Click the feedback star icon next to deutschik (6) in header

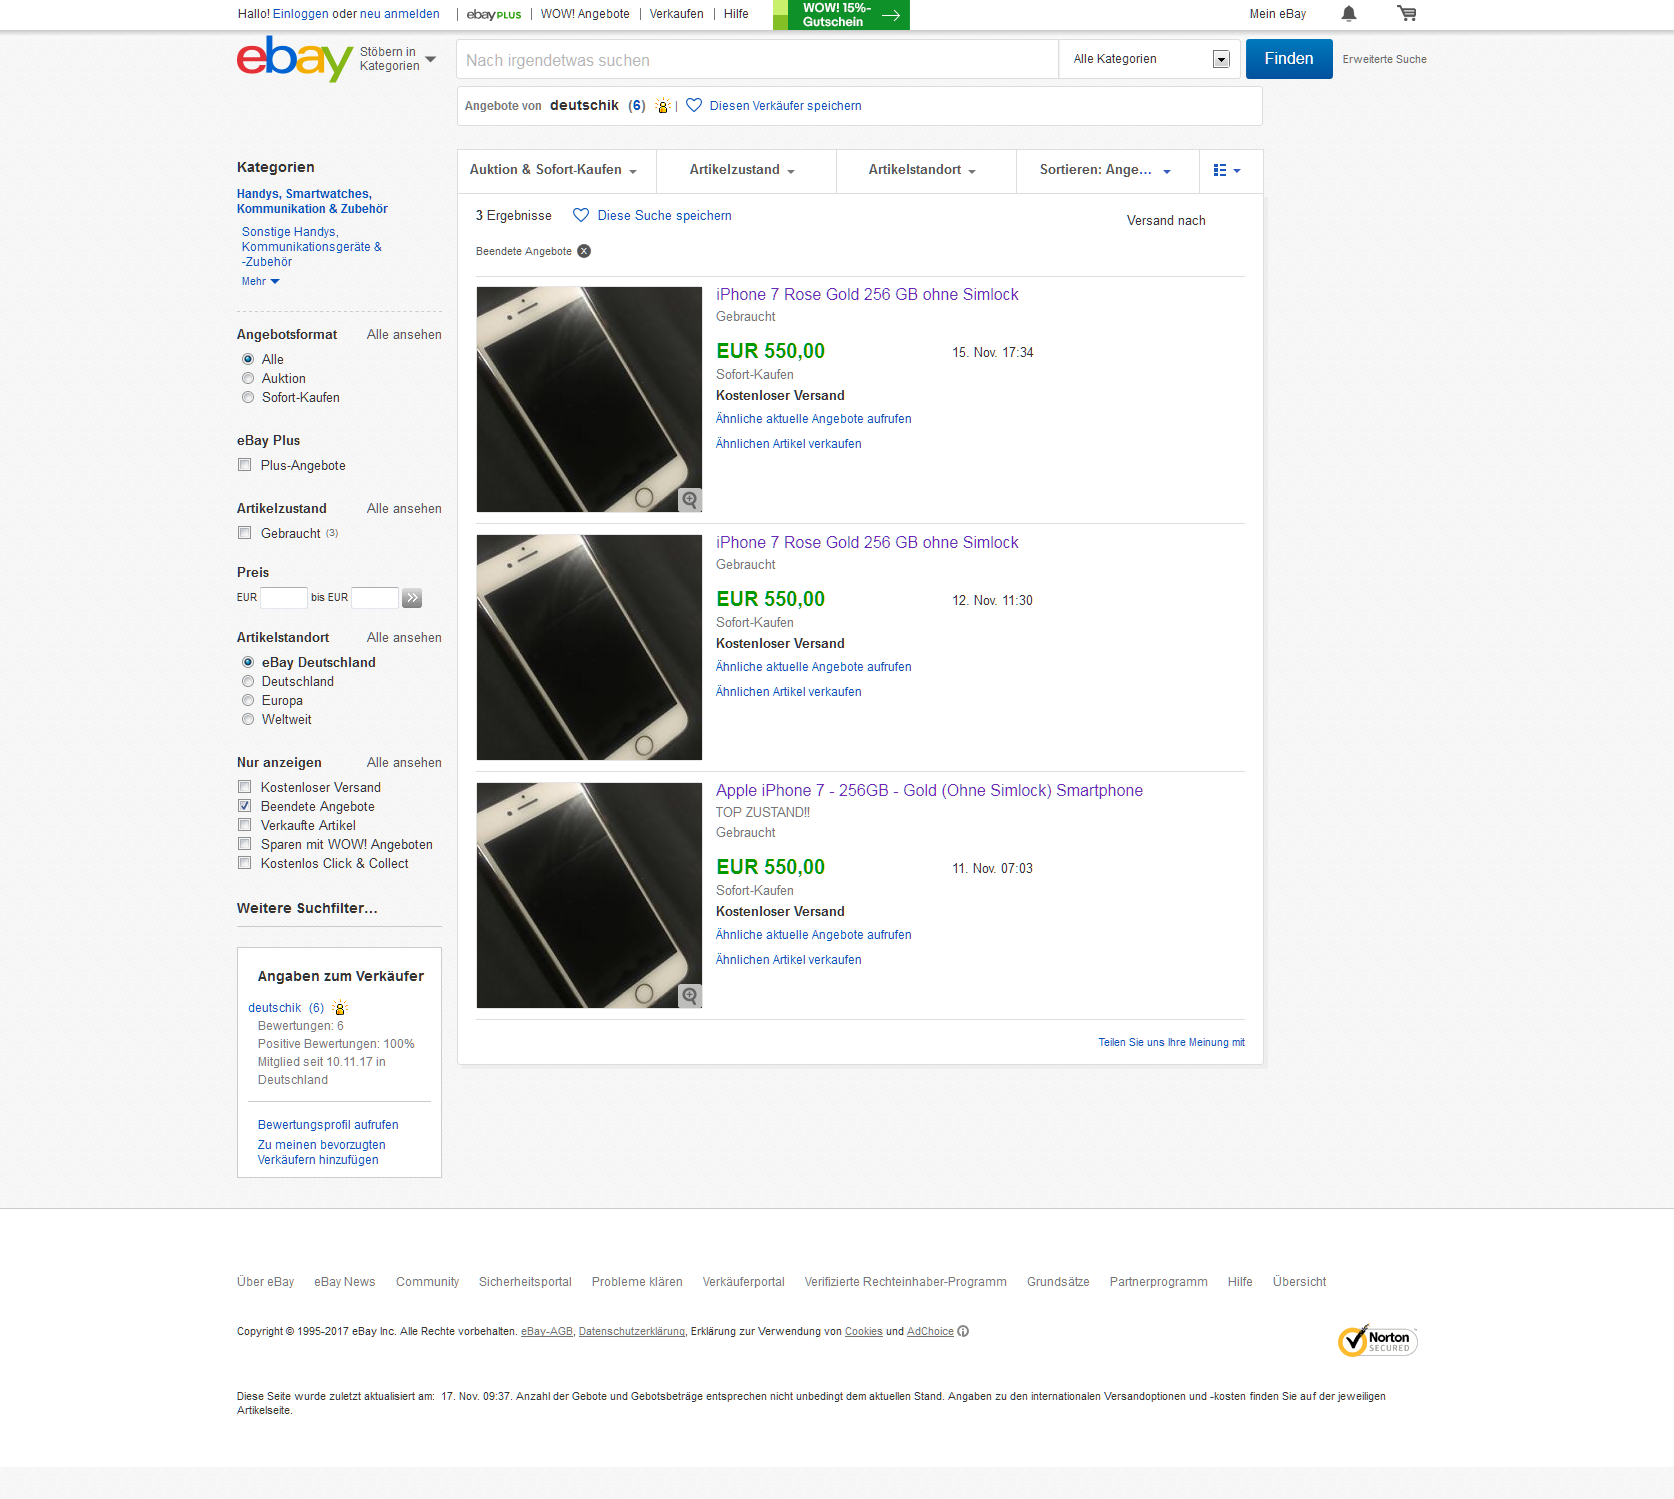pyautogui.click(x=662, y=106)
